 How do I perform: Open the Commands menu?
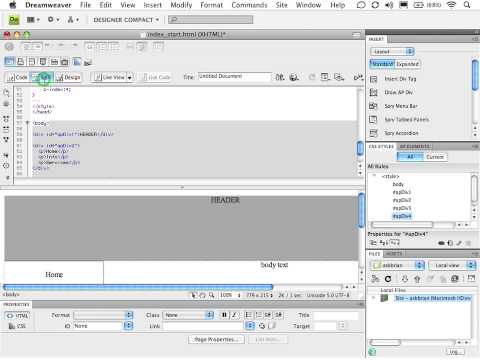(x=249, y=5)
